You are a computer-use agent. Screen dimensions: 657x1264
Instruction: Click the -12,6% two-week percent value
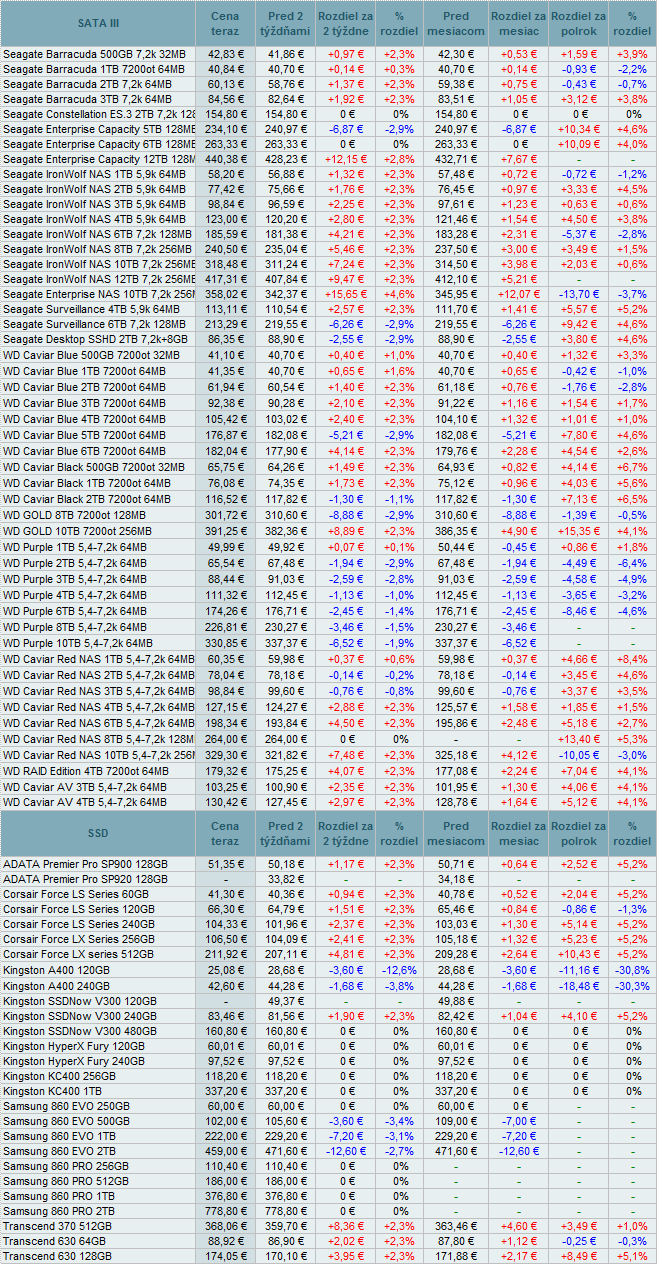(400, 969)
